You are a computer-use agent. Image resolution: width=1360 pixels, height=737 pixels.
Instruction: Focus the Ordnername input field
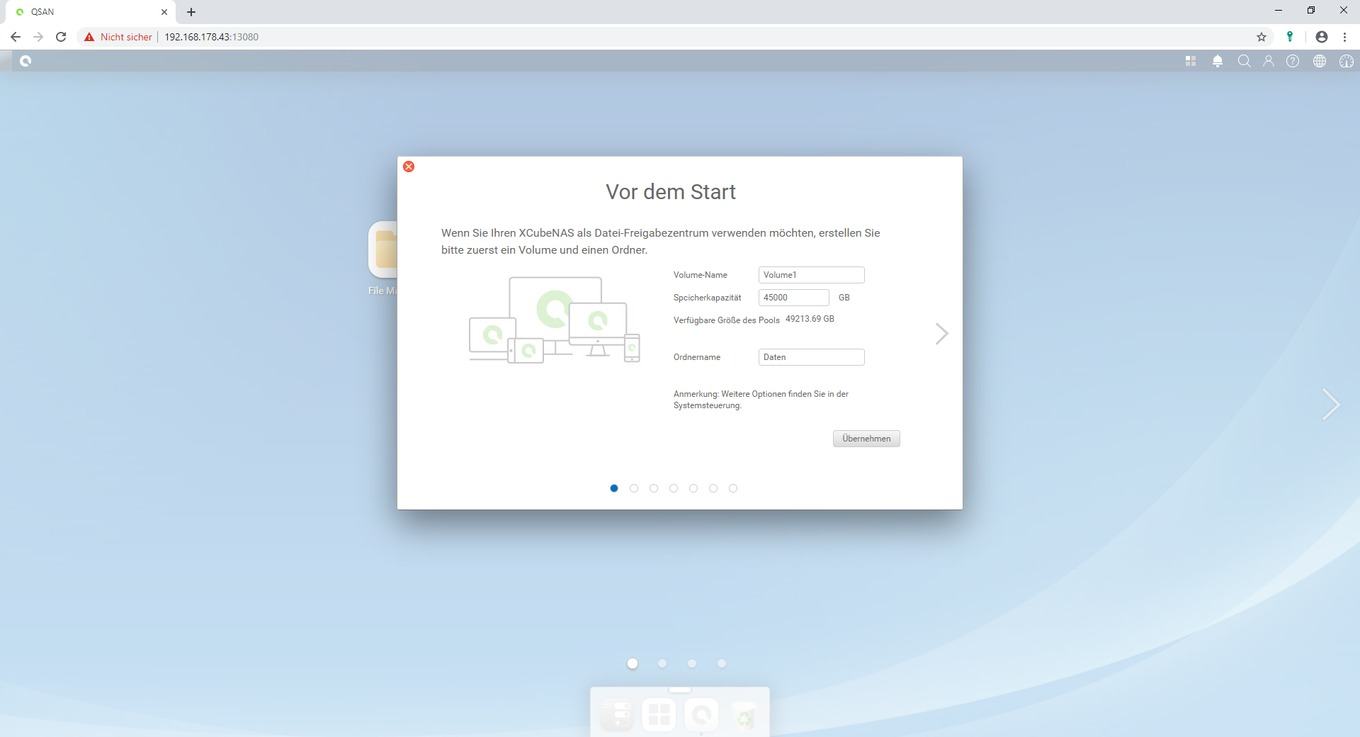pyautogui.click(x=811, y=357)
